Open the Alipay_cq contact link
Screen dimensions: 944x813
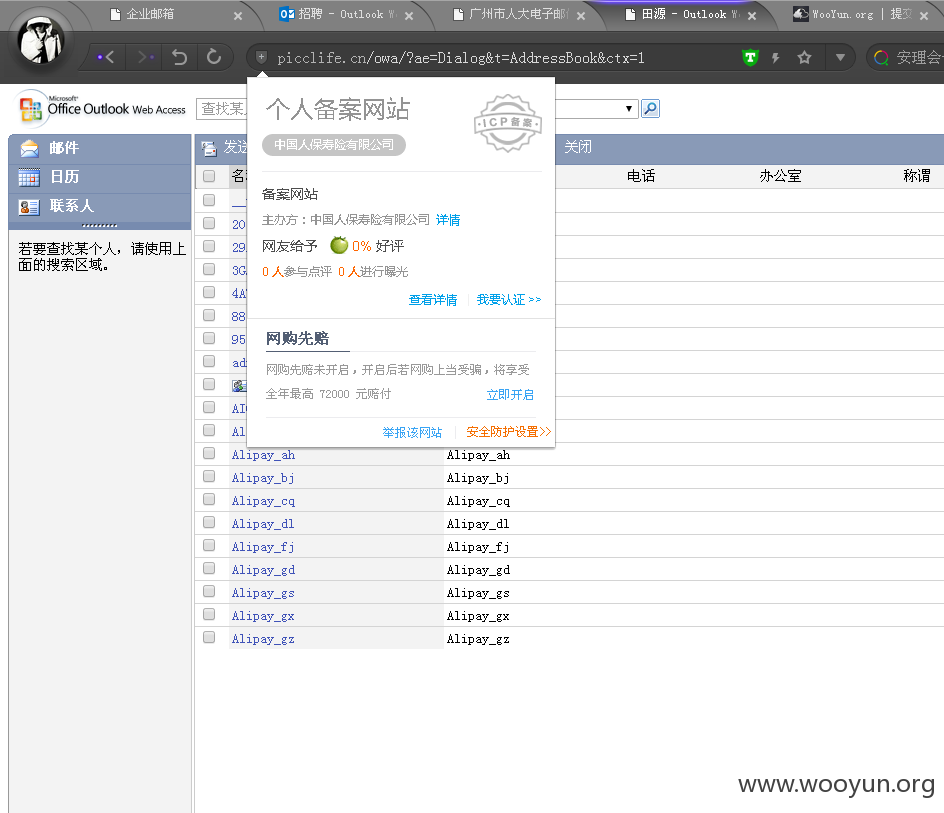[263, 501]
